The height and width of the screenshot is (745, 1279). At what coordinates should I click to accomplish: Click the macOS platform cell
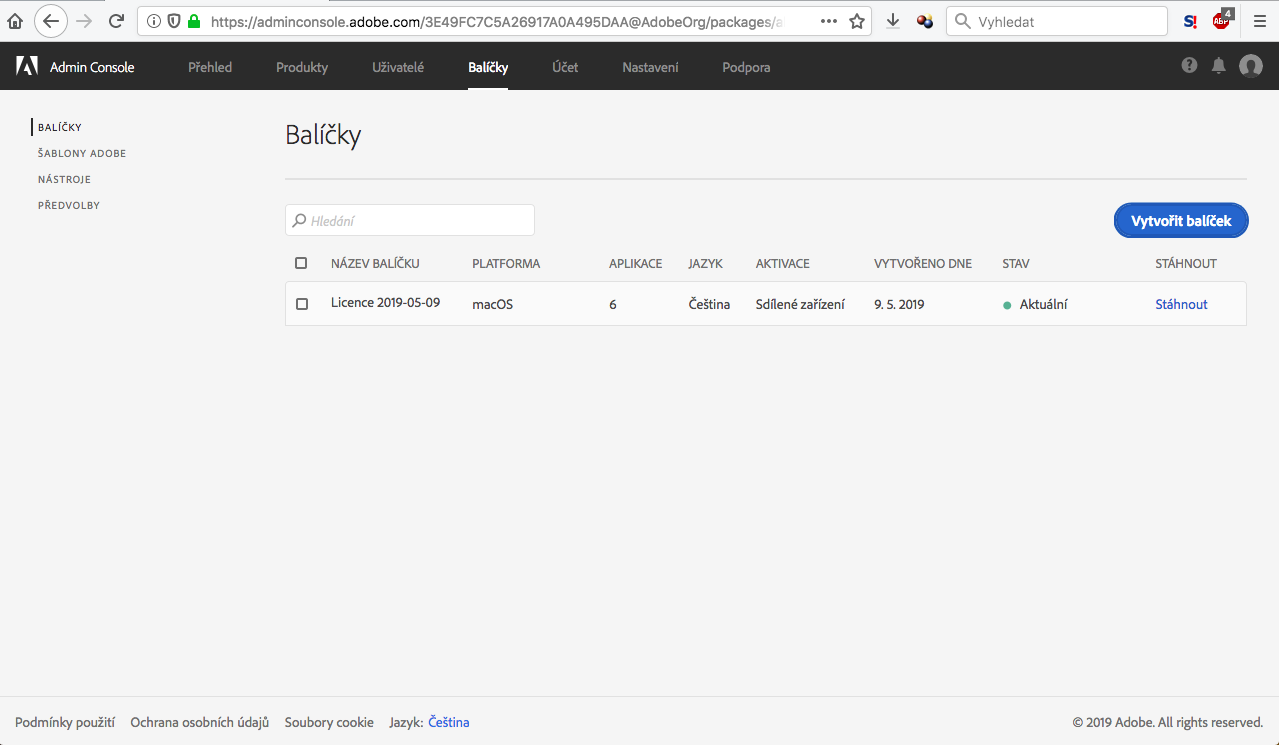click(492, 304)
